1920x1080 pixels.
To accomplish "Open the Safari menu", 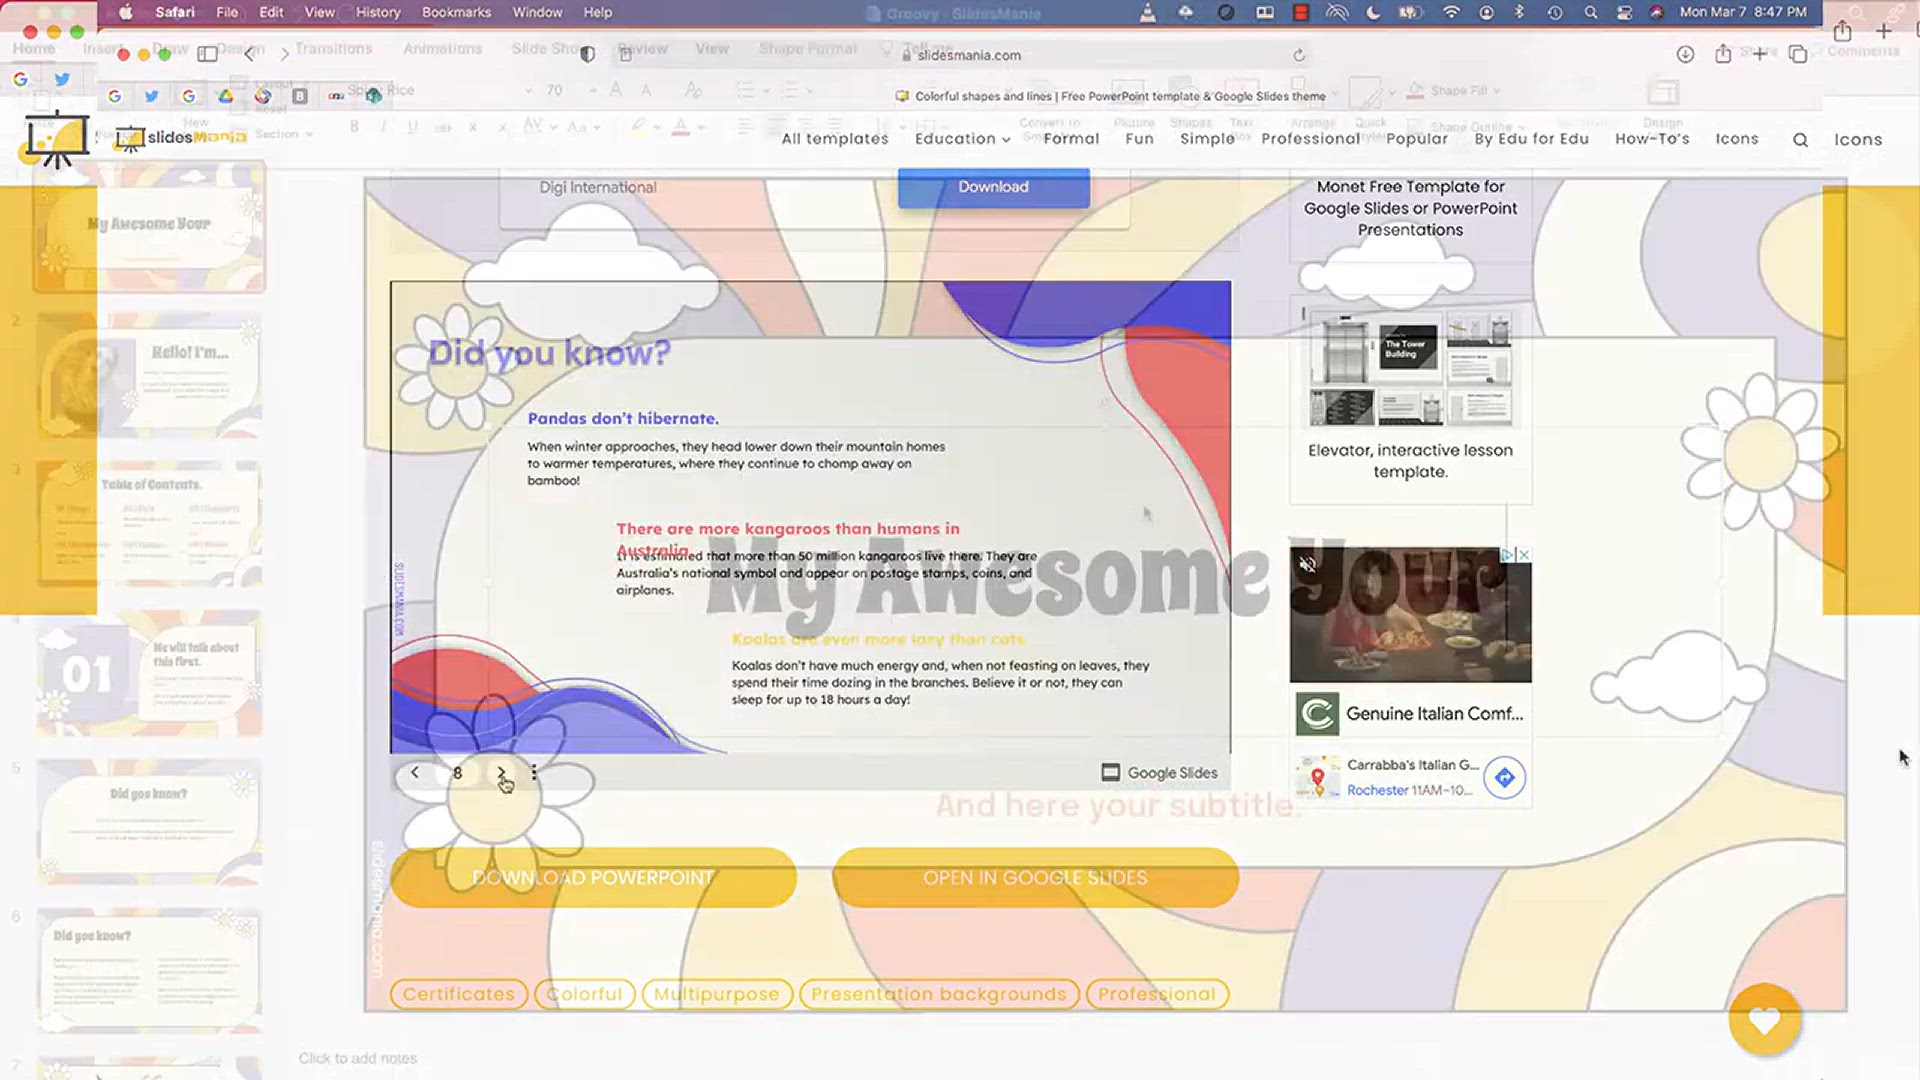I will pyautogui.click(x=175, y=12).
